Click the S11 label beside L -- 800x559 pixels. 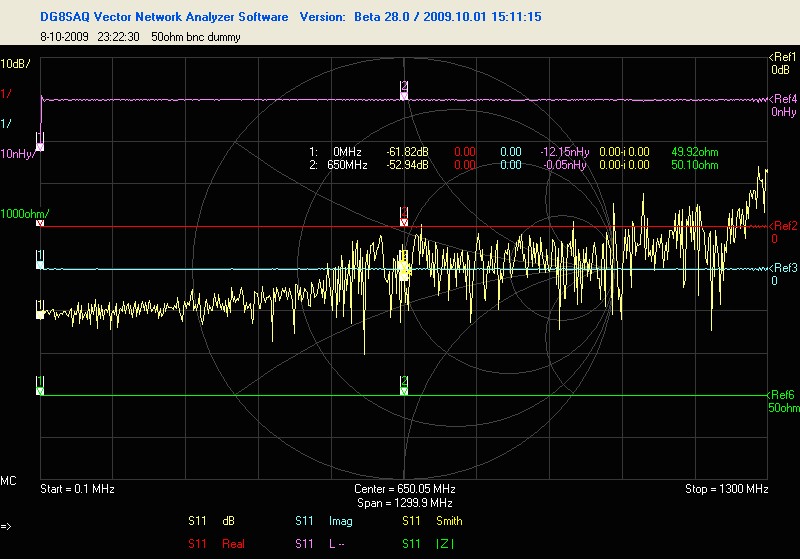pos(304,544)
